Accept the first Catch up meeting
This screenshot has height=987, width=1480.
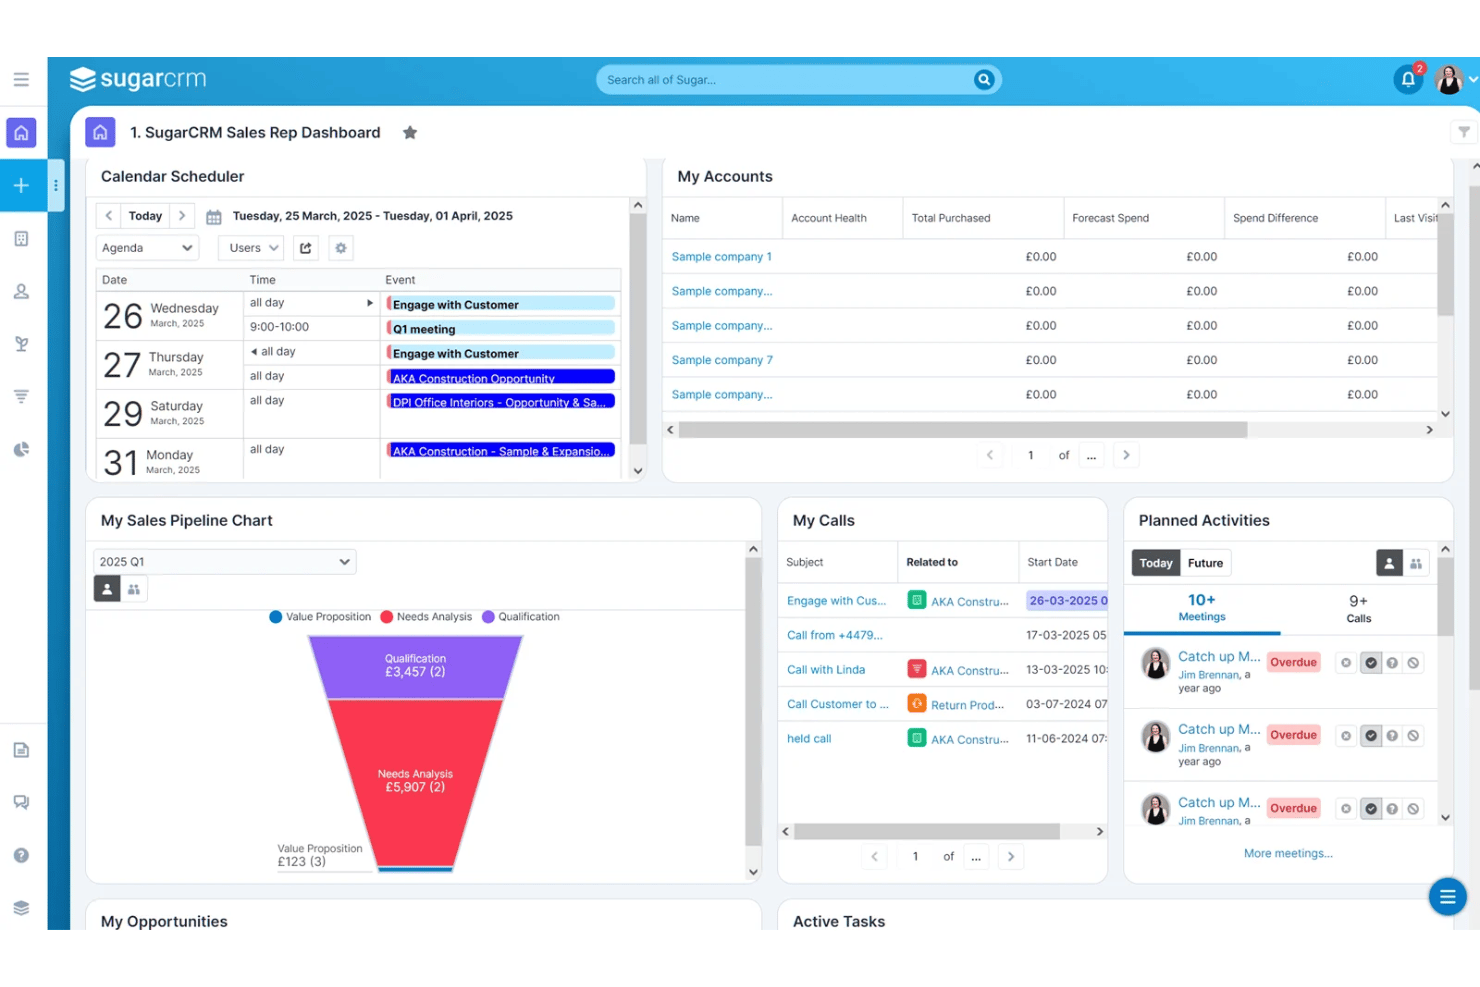pos(1371,663)
